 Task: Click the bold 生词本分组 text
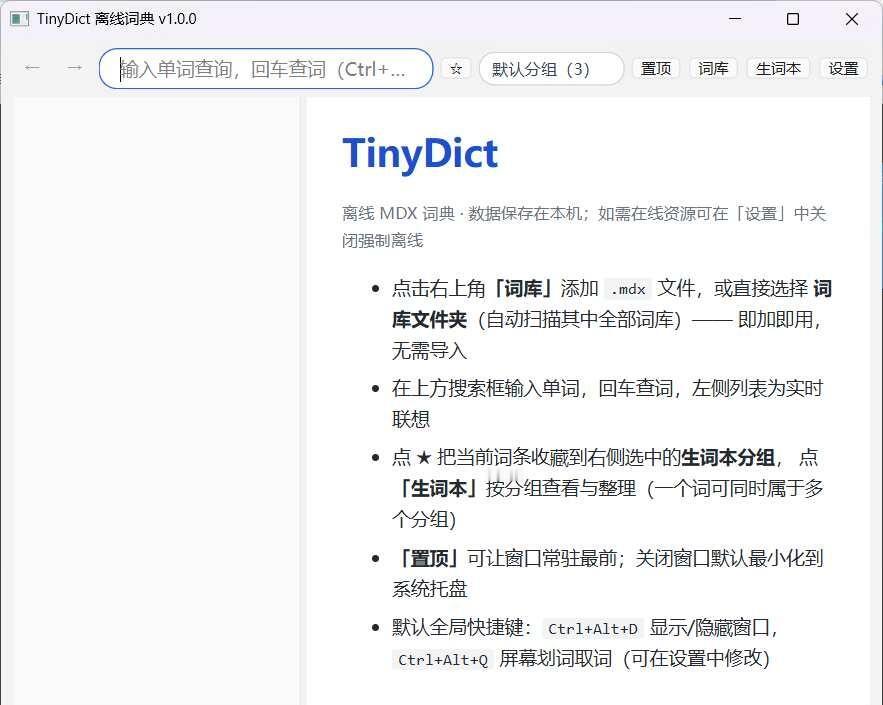tap(728, 457)
